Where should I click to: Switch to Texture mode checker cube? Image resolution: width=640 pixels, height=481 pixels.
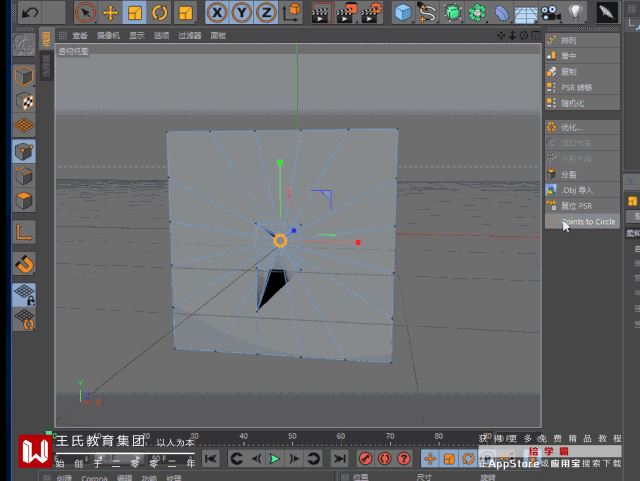point(24,101)
